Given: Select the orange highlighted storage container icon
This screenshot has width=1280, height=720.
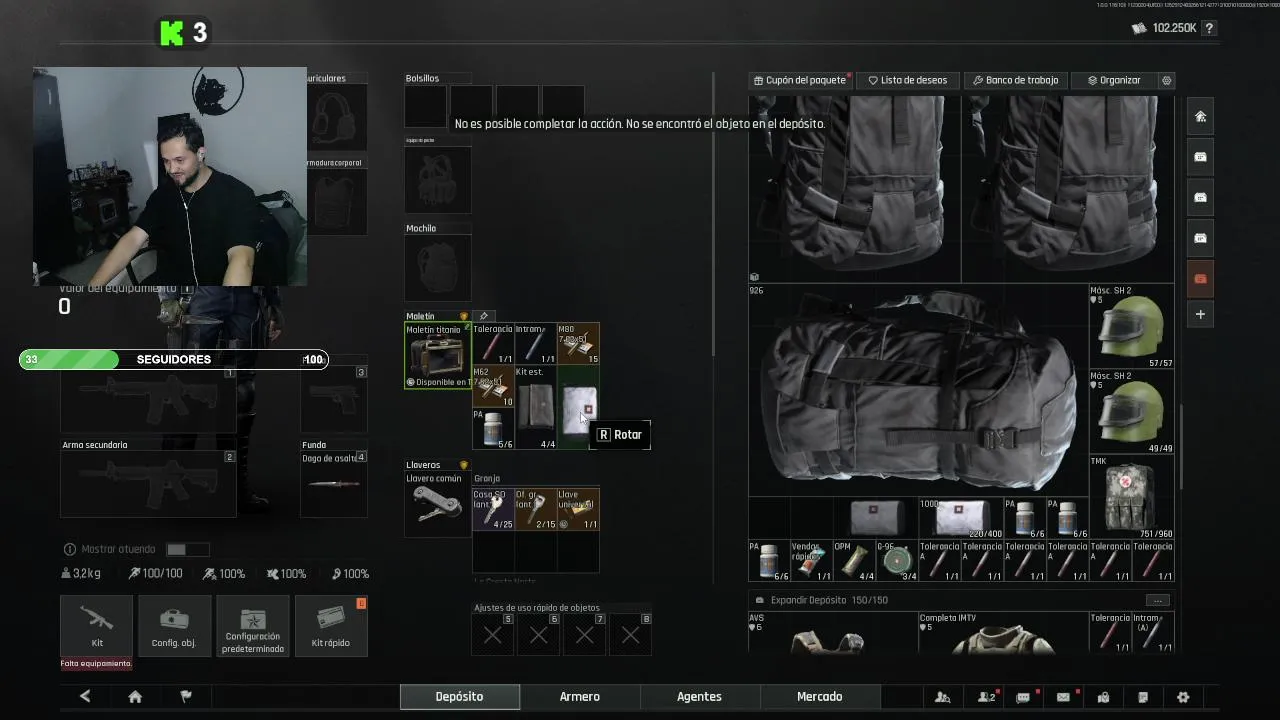Looking at the screenshot, I should click(1201, 278).
